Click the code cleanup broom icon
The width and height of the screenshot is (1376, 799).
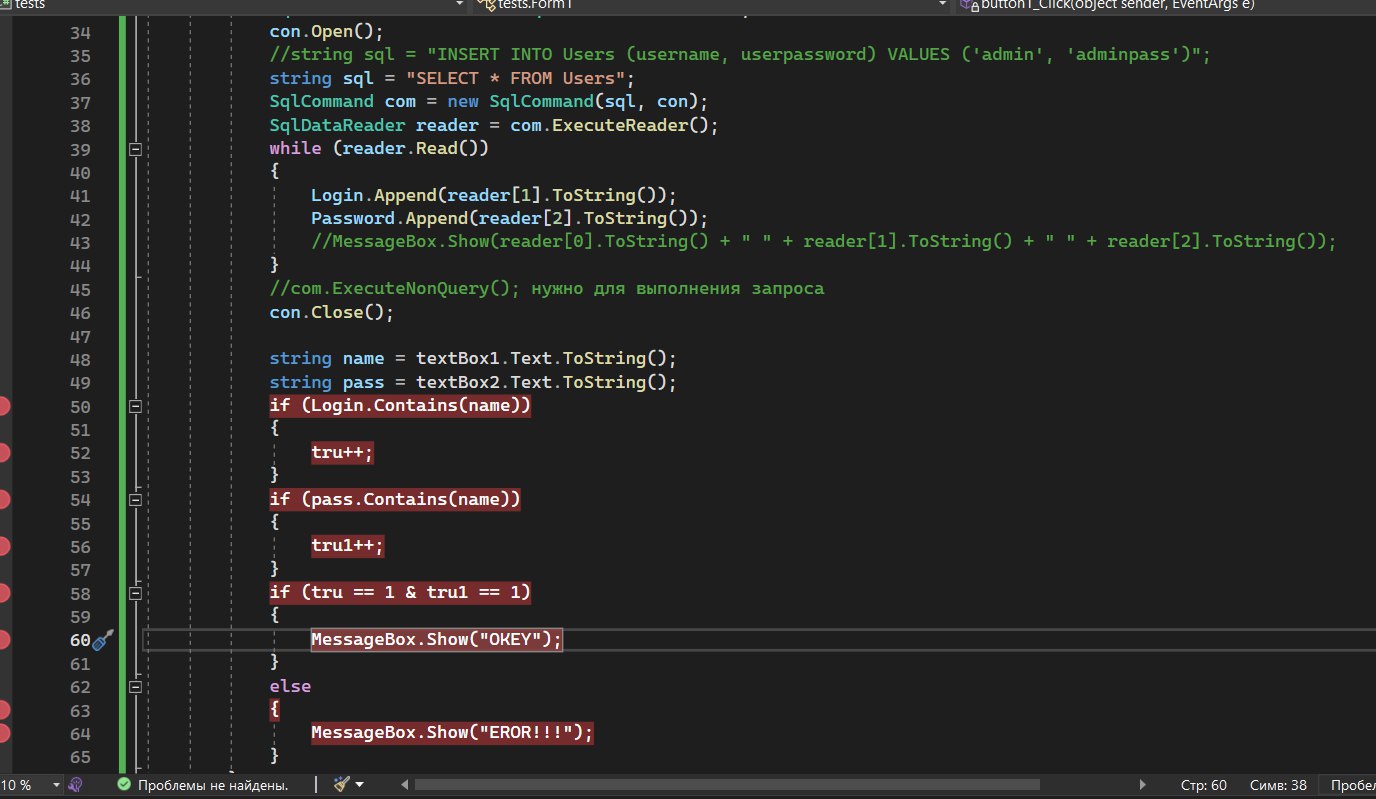[x=341, y=785]
